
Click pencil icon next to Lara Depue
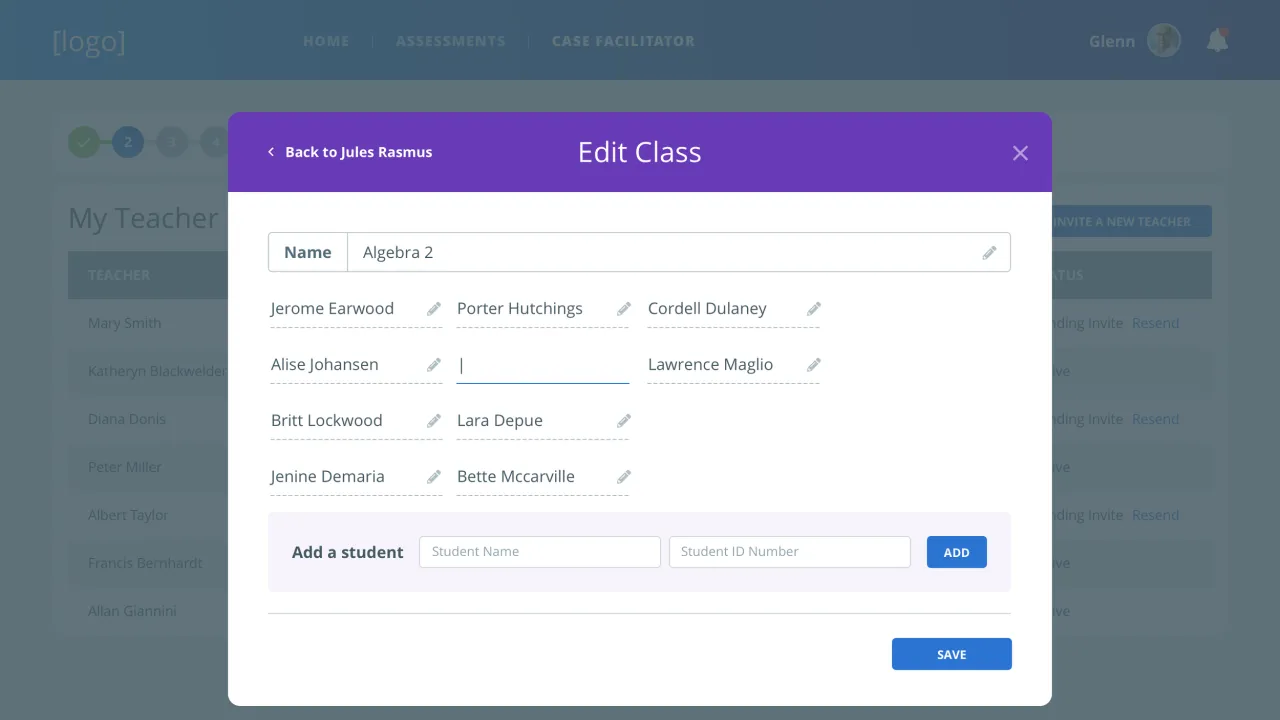coord(624,421)
